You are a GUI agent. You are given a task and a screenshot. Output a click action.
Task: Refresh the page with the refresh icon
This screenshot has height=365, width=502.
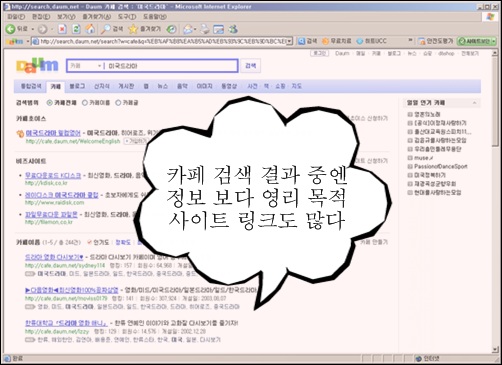coord(76,29)
